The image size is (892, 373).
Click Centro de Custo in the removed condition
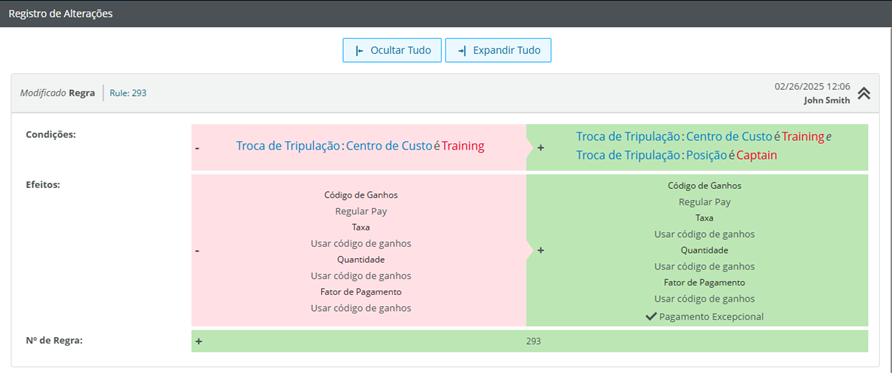(389, 146)
